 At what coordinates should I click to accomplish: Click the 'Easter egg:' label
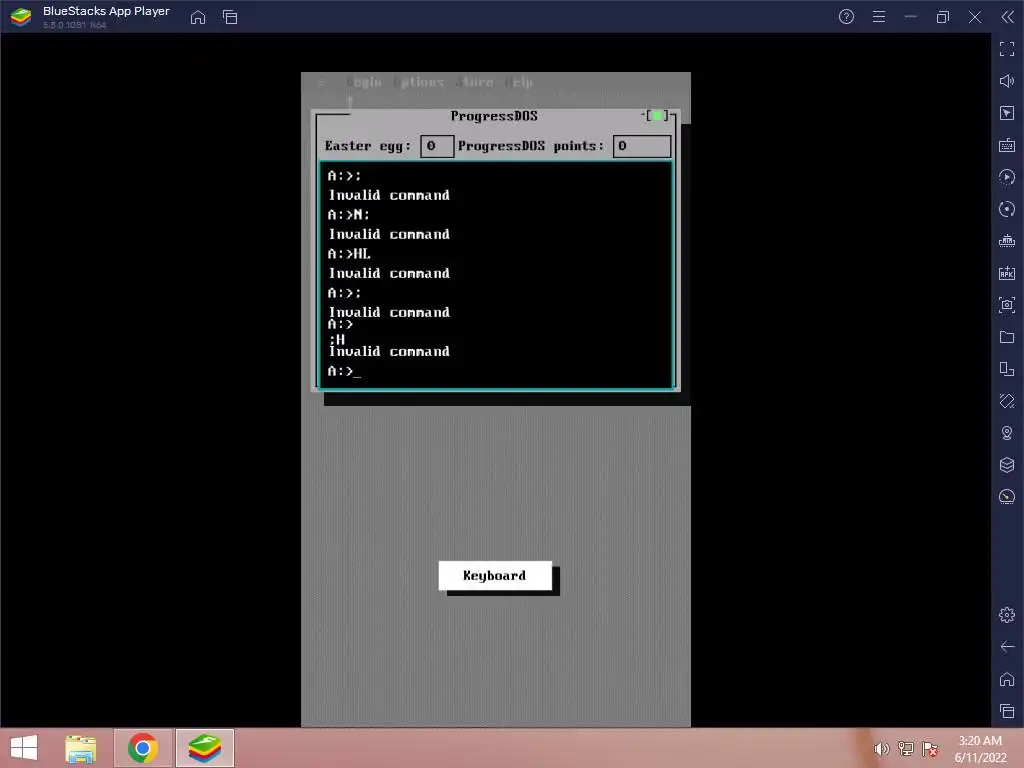click(x=368, y=146)
